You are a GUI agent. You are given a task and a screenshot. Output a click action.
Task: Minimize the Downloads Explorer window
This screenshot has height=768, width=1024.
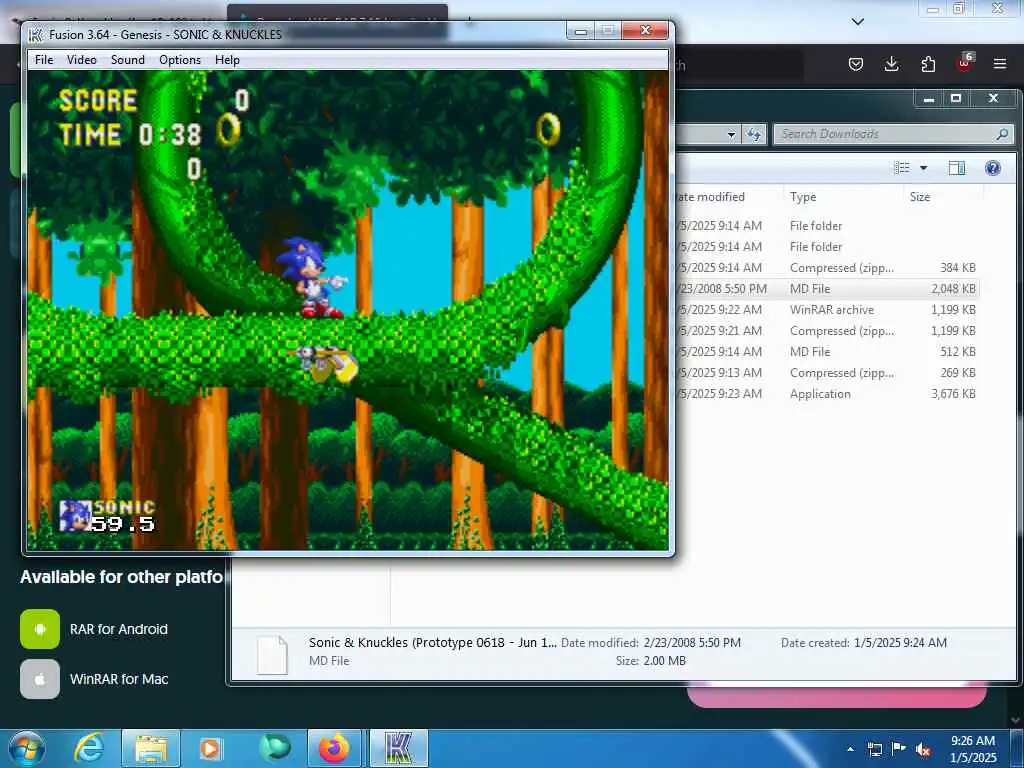[929, 99]
